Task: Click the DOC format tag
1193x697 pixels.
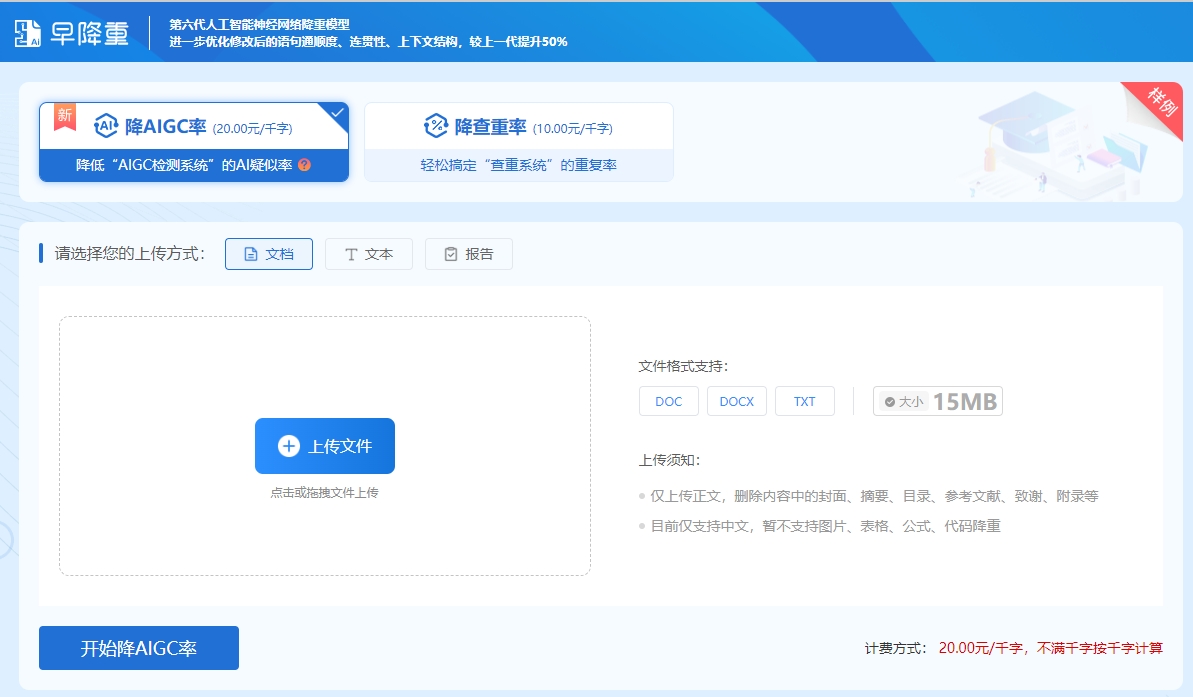Action: [x=669, y=401]
